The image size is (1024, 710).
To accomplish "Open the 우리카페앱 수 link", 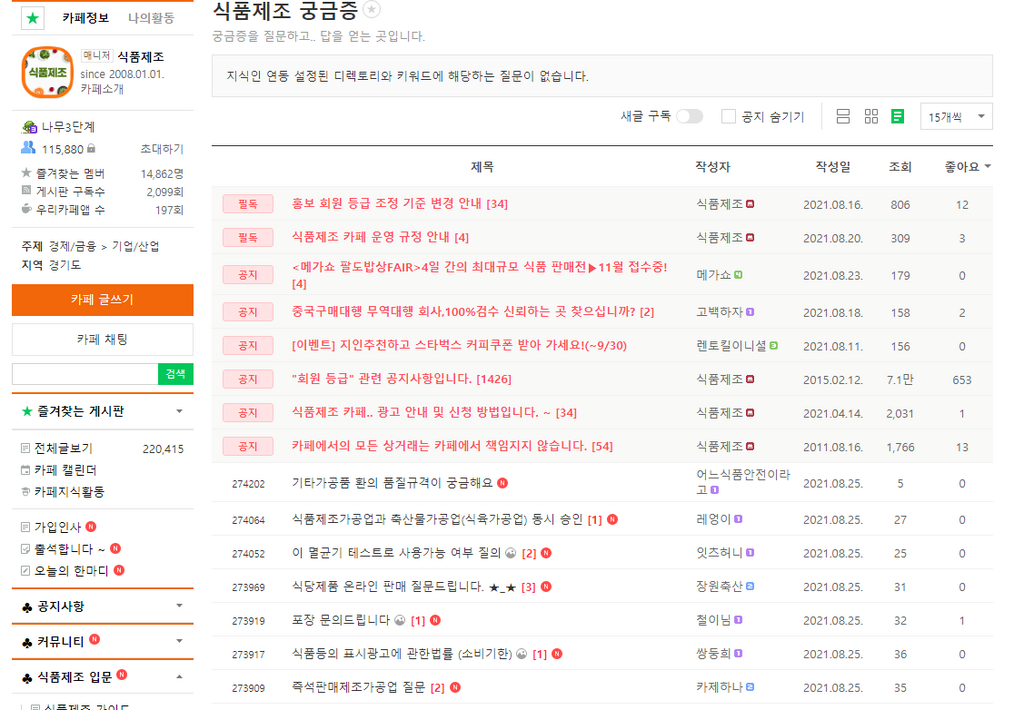I will point(70,210).
